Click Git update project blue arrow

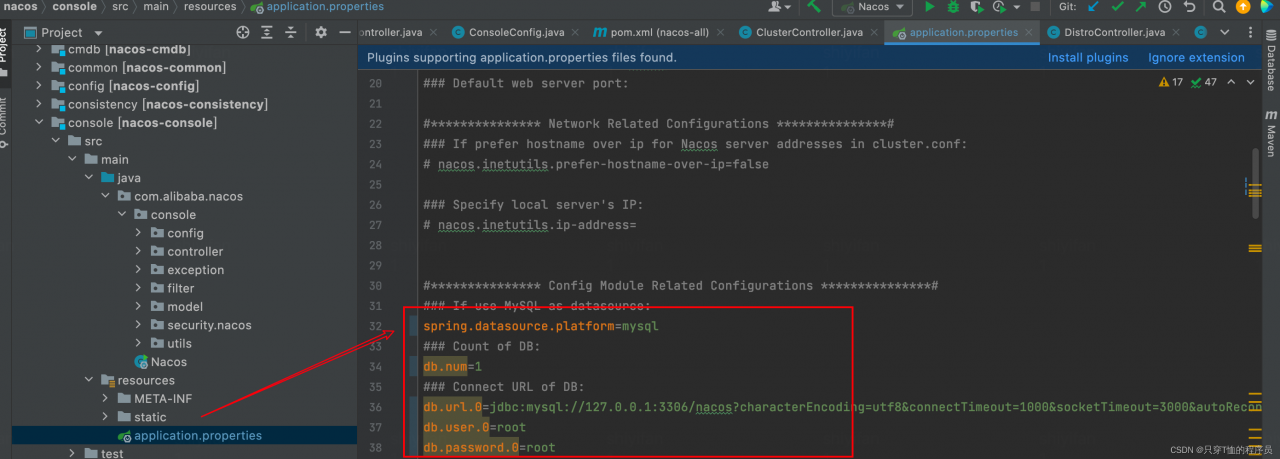1094,6
